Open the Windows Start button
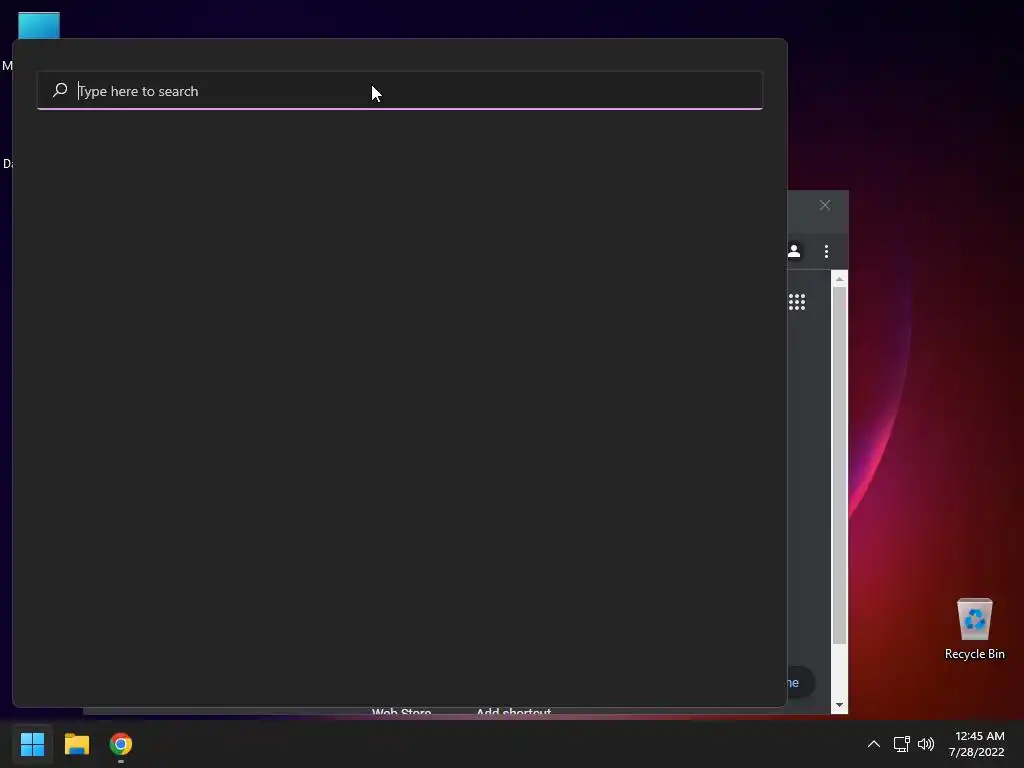 (x=33, y=744)
